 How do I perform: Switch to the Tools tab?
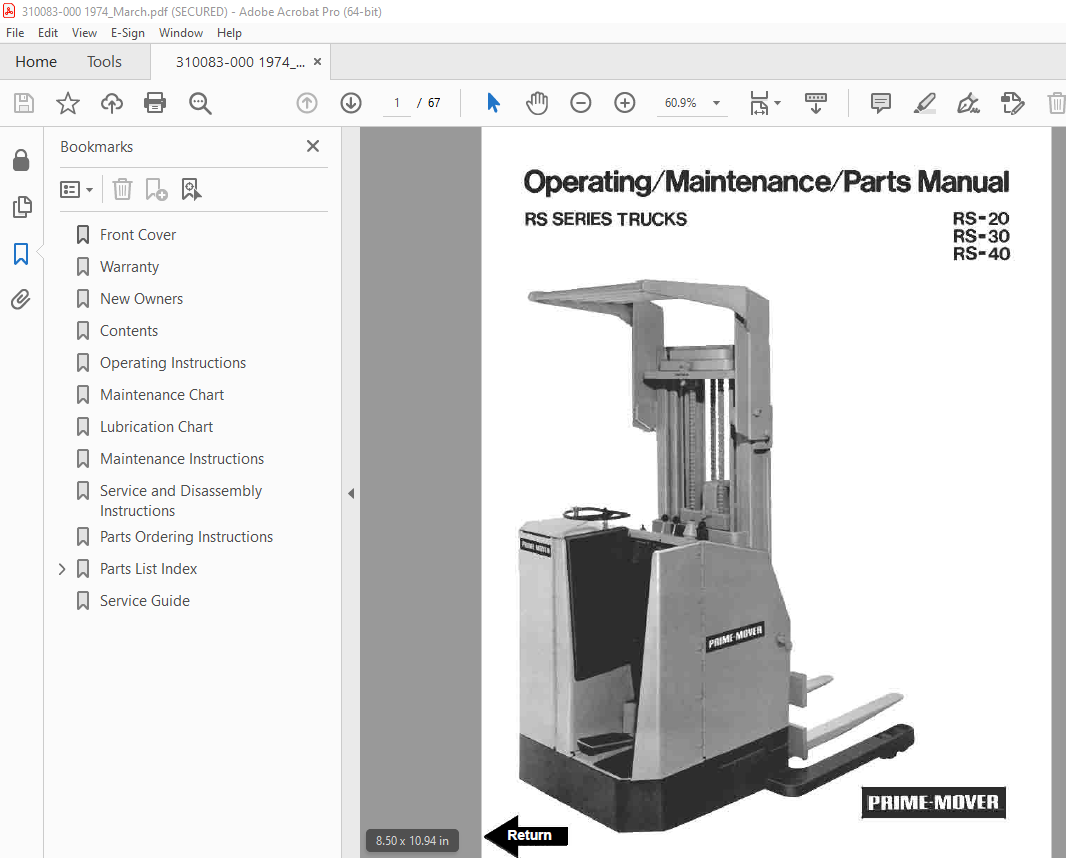[104, 62]
